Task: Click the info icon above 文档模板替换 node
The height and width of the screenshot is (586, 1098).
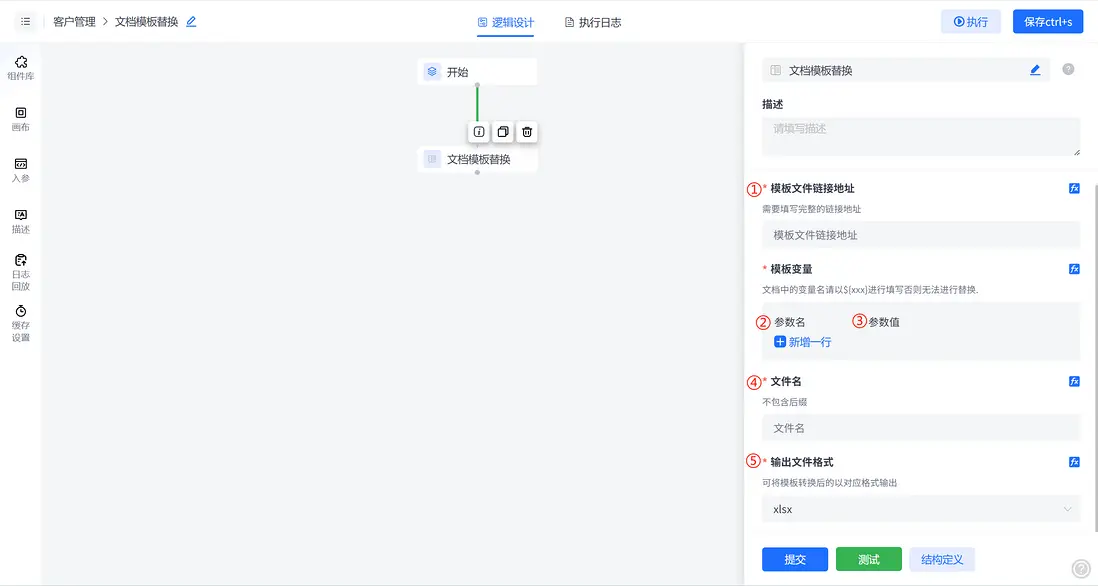Action: click(x=478, y=131)
